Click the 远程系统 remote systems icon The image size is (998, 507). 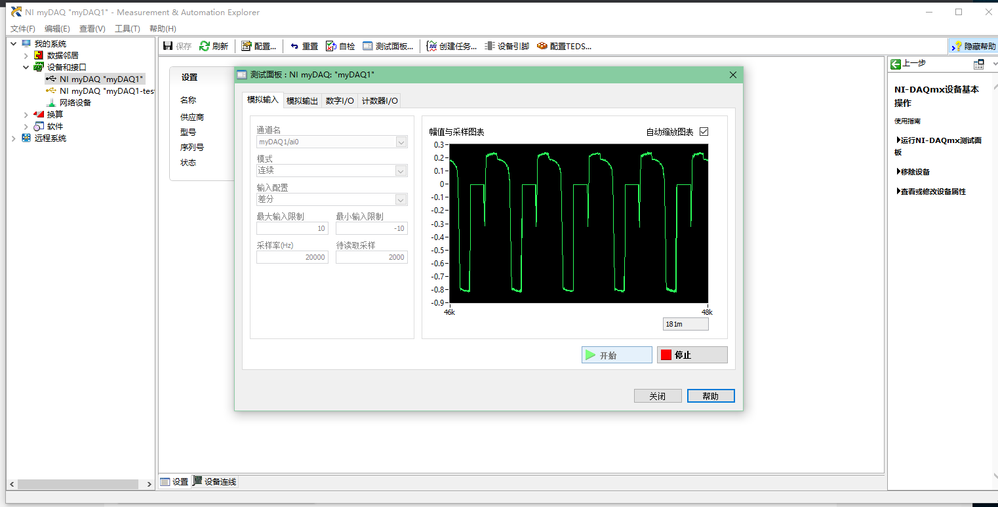26,137
